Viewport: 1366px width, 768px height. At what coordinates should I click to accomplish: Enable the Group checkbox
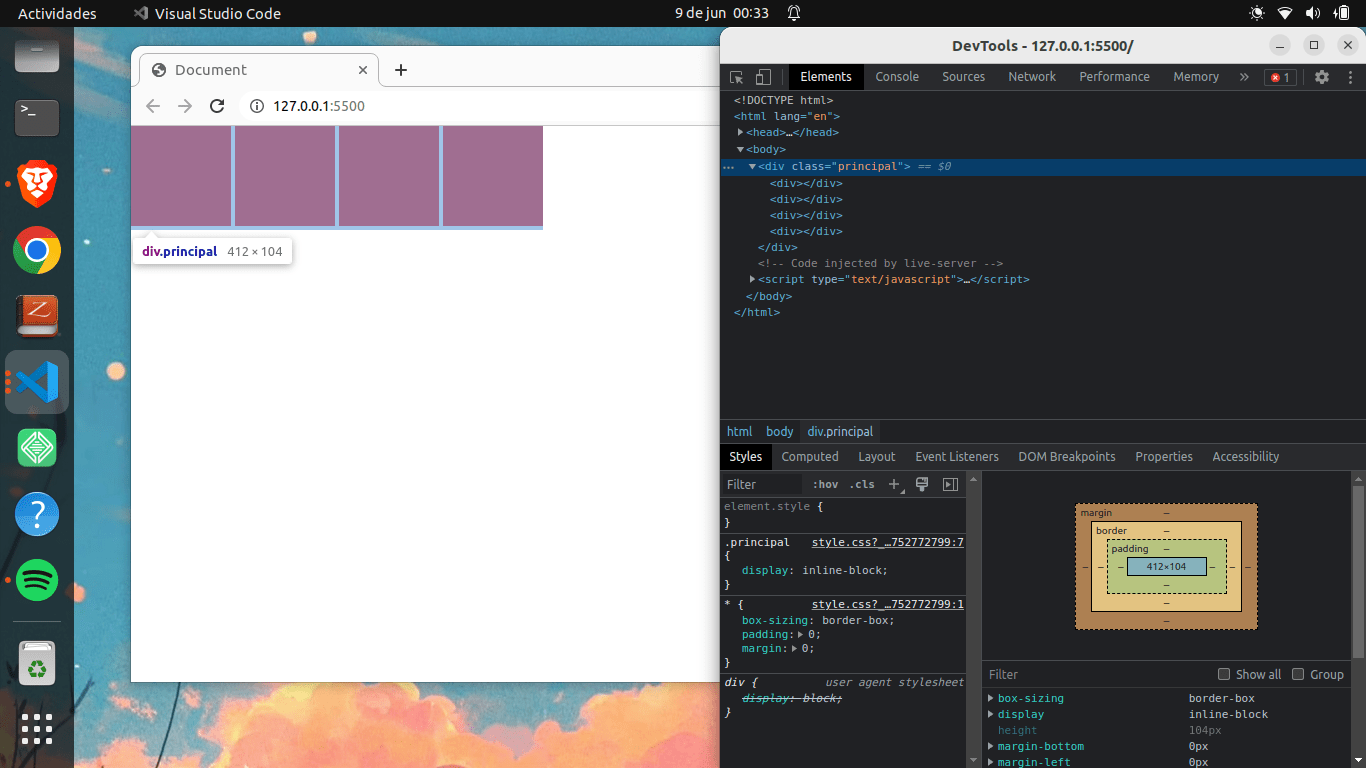tap(1294, 674)
